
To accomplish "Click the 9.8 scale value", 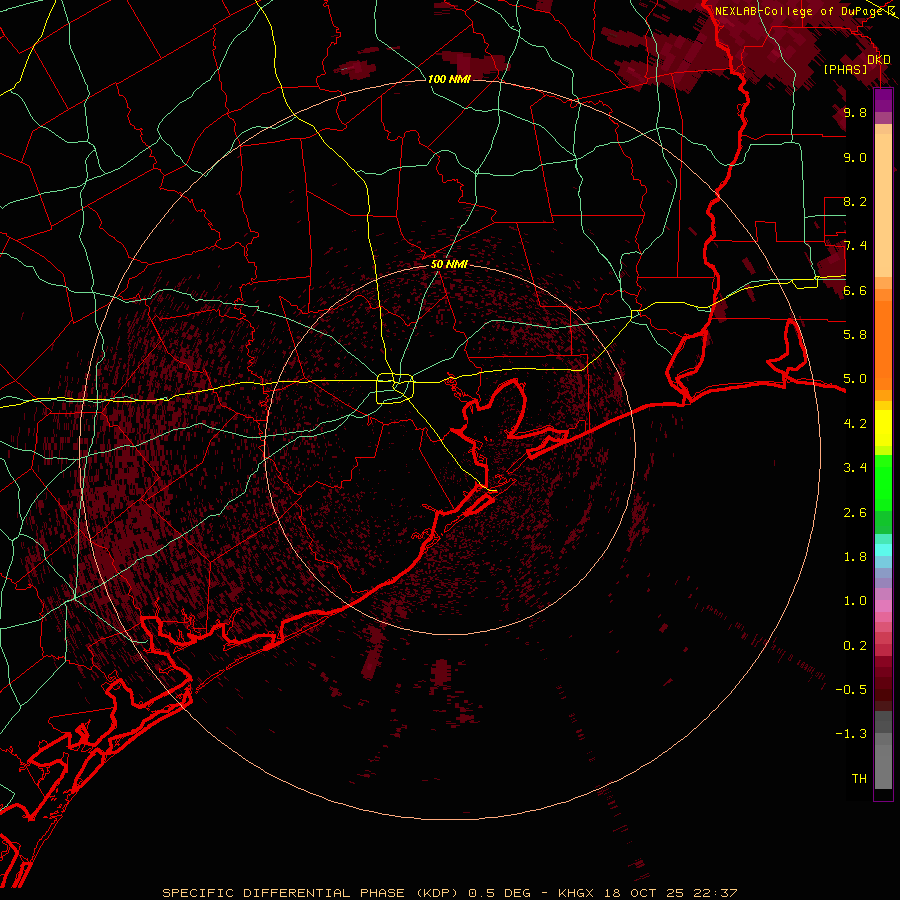I will pos(855,112).
